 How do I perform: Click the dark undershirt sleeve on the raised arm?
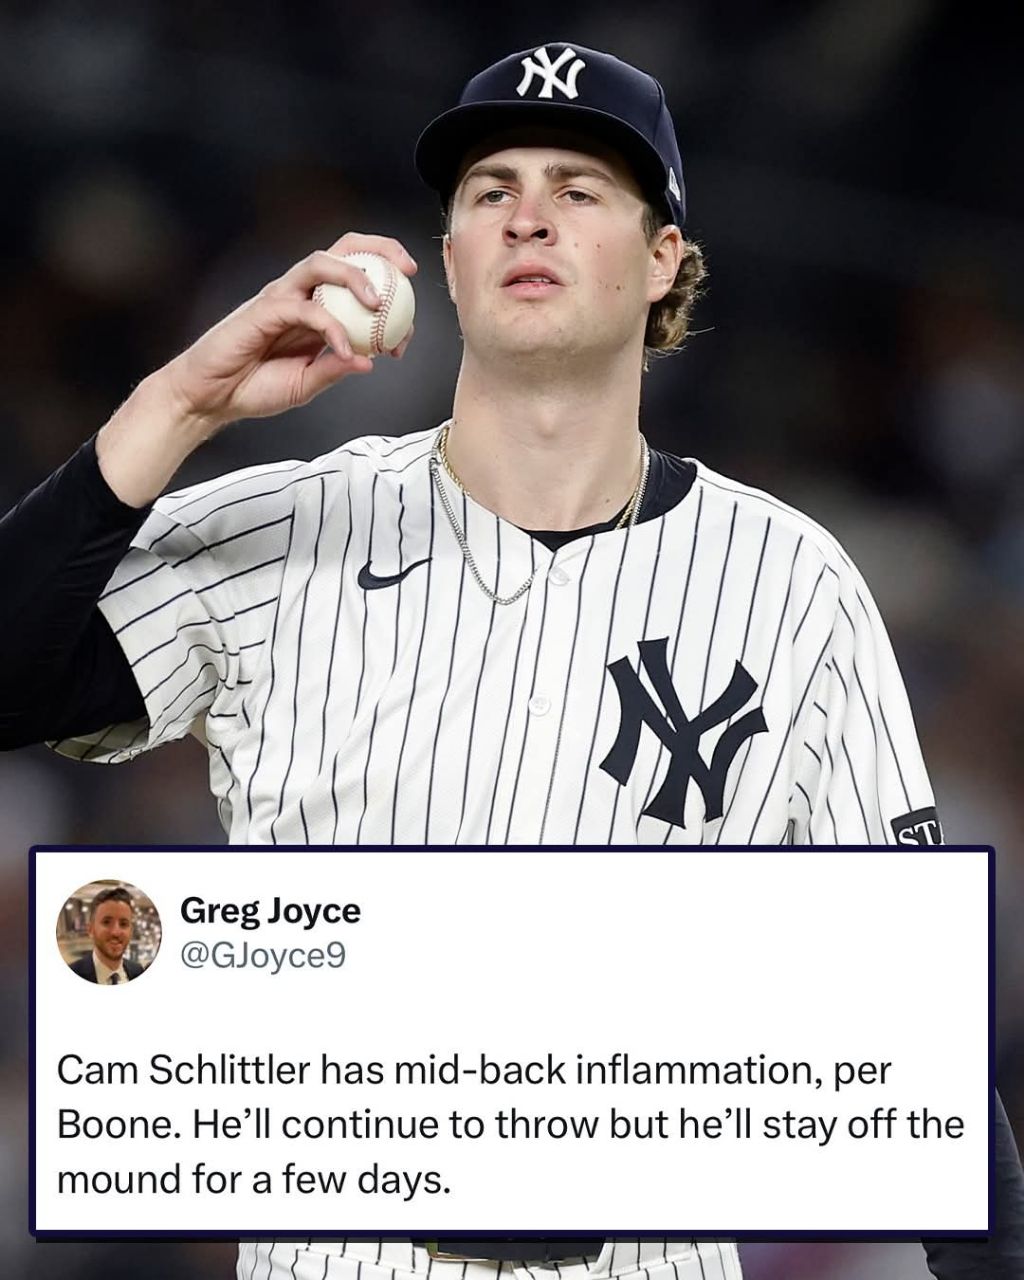coord(60,600)
